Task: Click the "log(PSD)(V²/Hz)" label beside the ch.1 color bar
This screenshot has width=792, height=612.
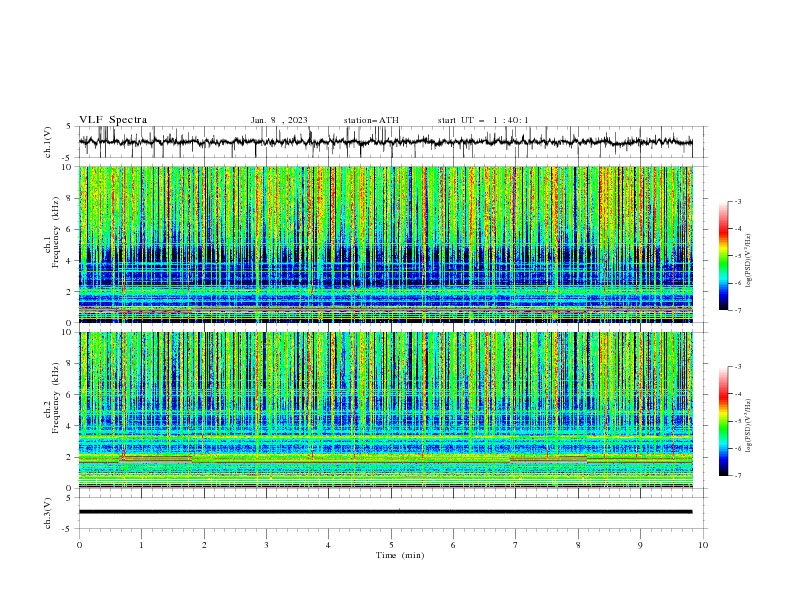Action: point(750,261)
